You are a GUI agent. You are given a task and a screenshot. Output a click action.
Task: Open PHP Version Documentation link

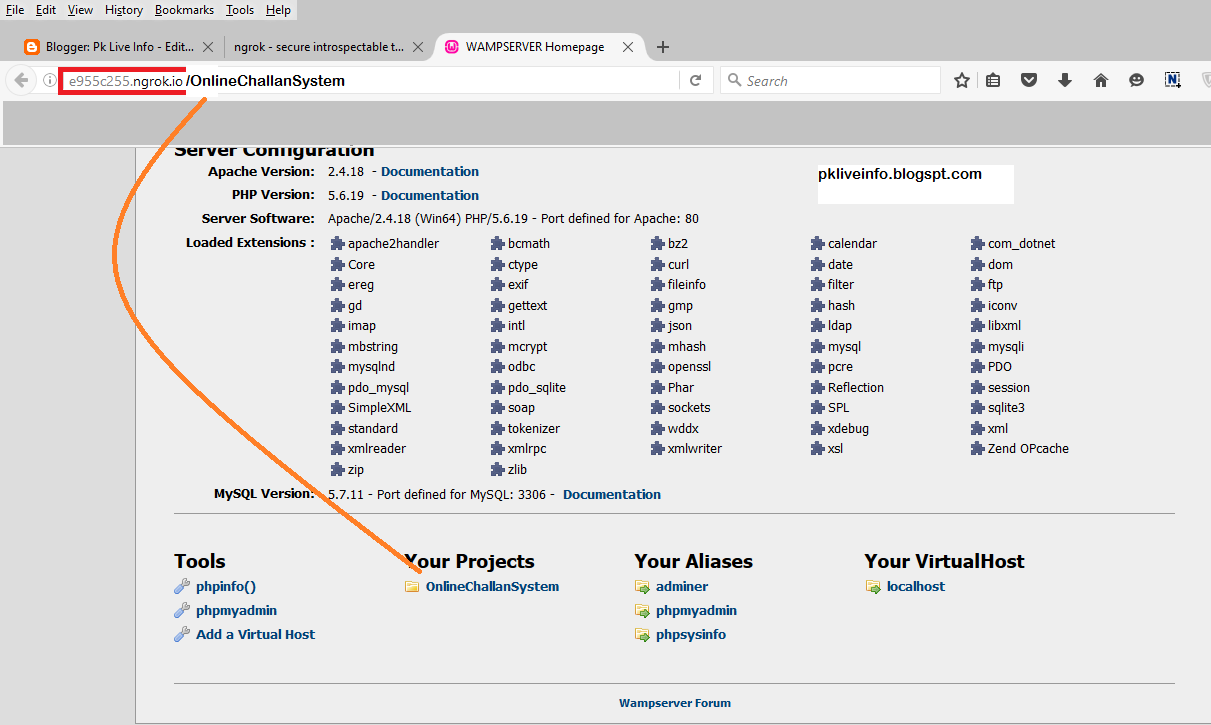point(430,196)
